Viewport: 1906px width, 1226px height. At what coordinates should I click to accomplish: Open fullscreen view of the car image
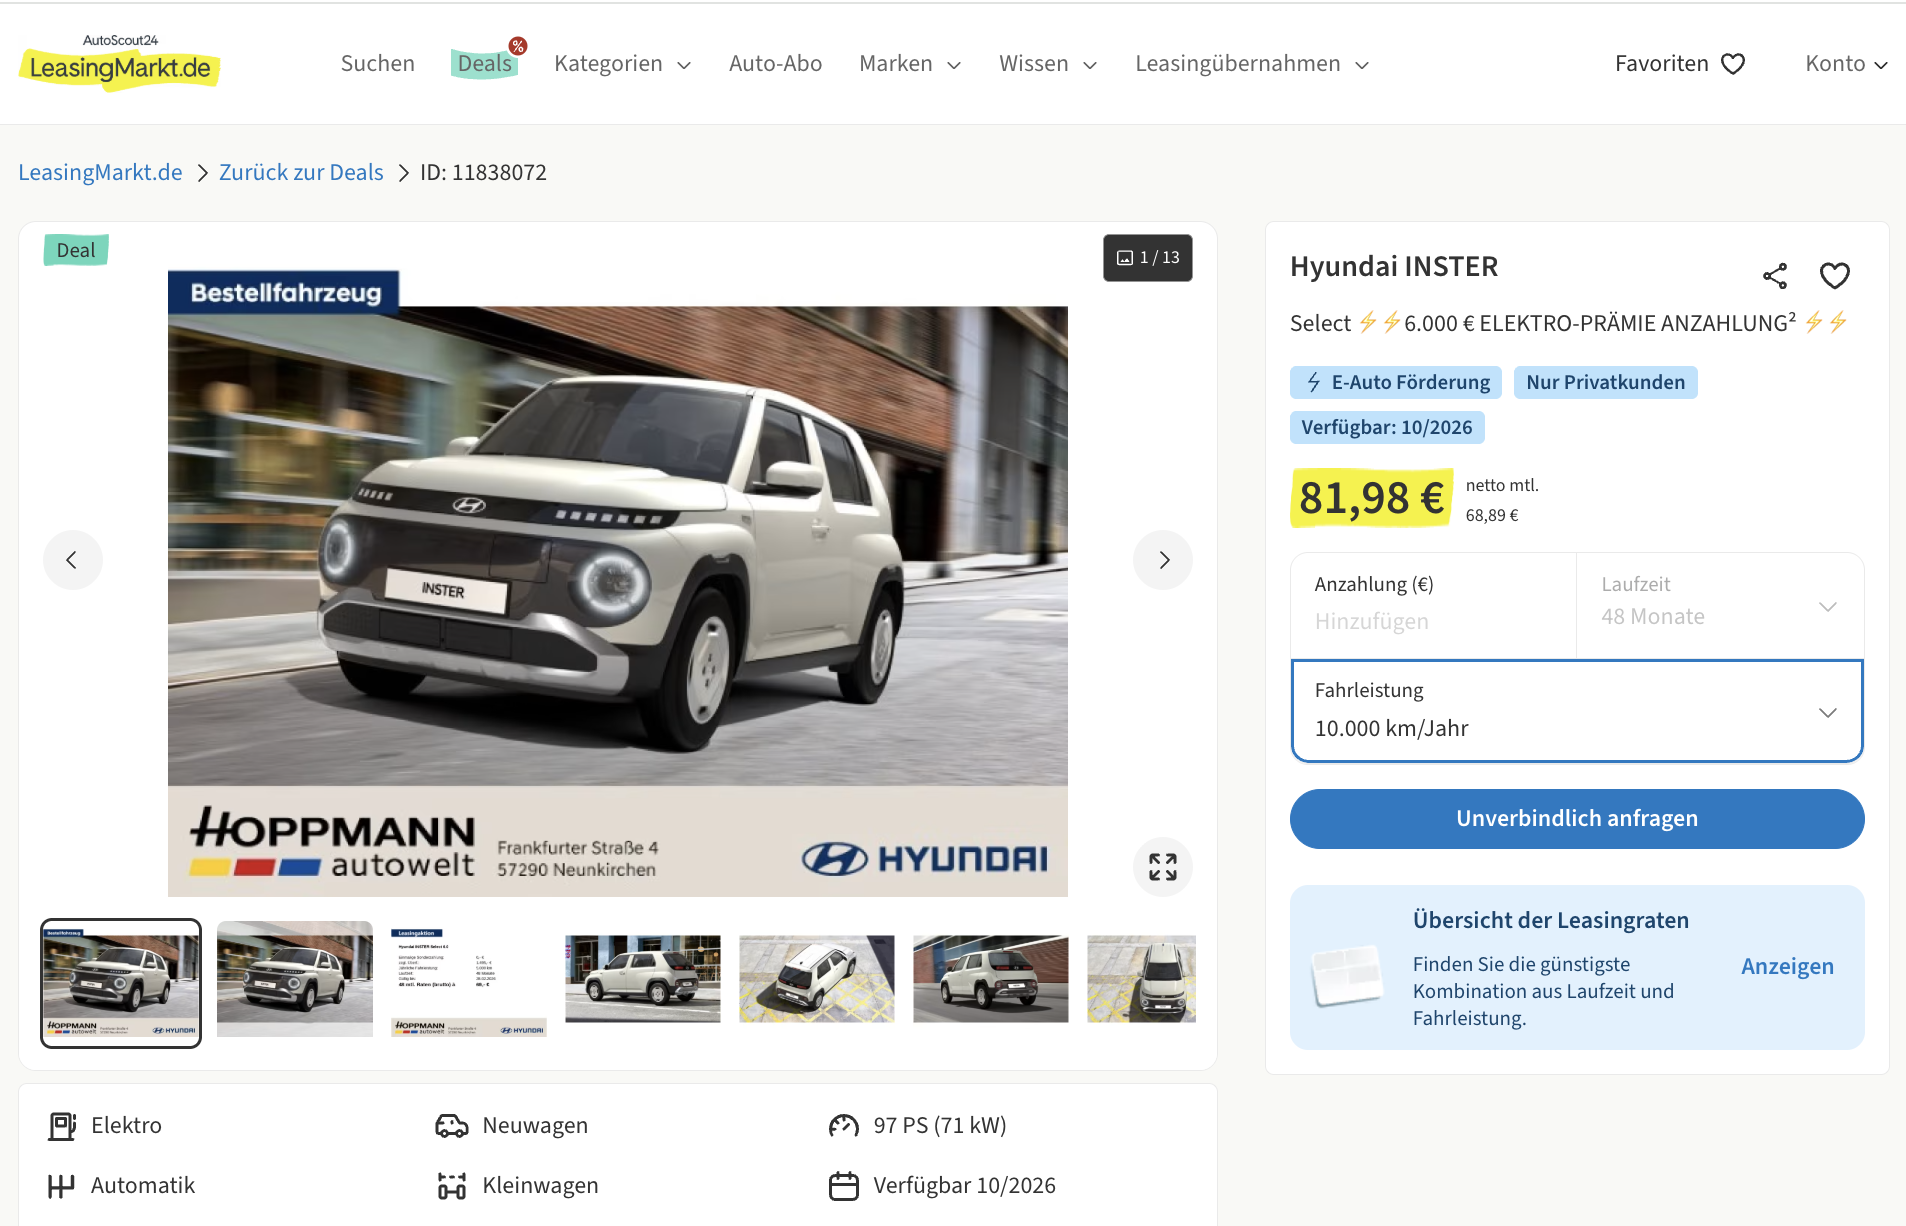[1162, 866]
